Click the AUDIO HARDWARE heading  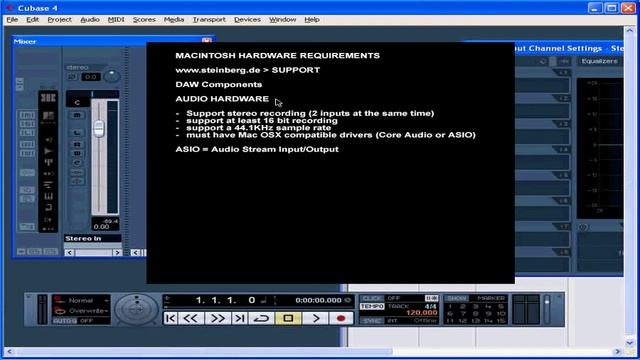222,99
